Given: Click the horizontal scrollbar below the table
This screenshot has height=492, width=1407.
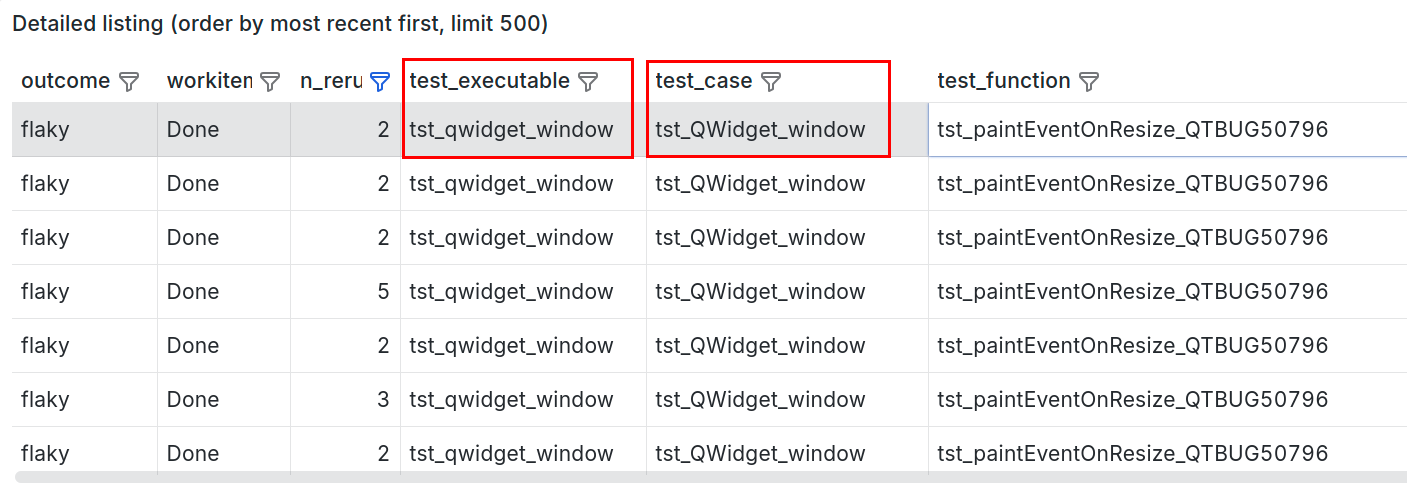Looking at the screenshot, I should click(700, 478).
